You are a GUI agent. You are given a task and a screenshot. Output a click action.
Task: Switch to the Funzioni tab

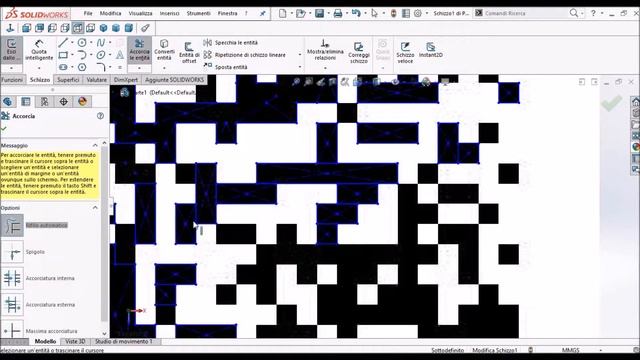pos(12,80)
